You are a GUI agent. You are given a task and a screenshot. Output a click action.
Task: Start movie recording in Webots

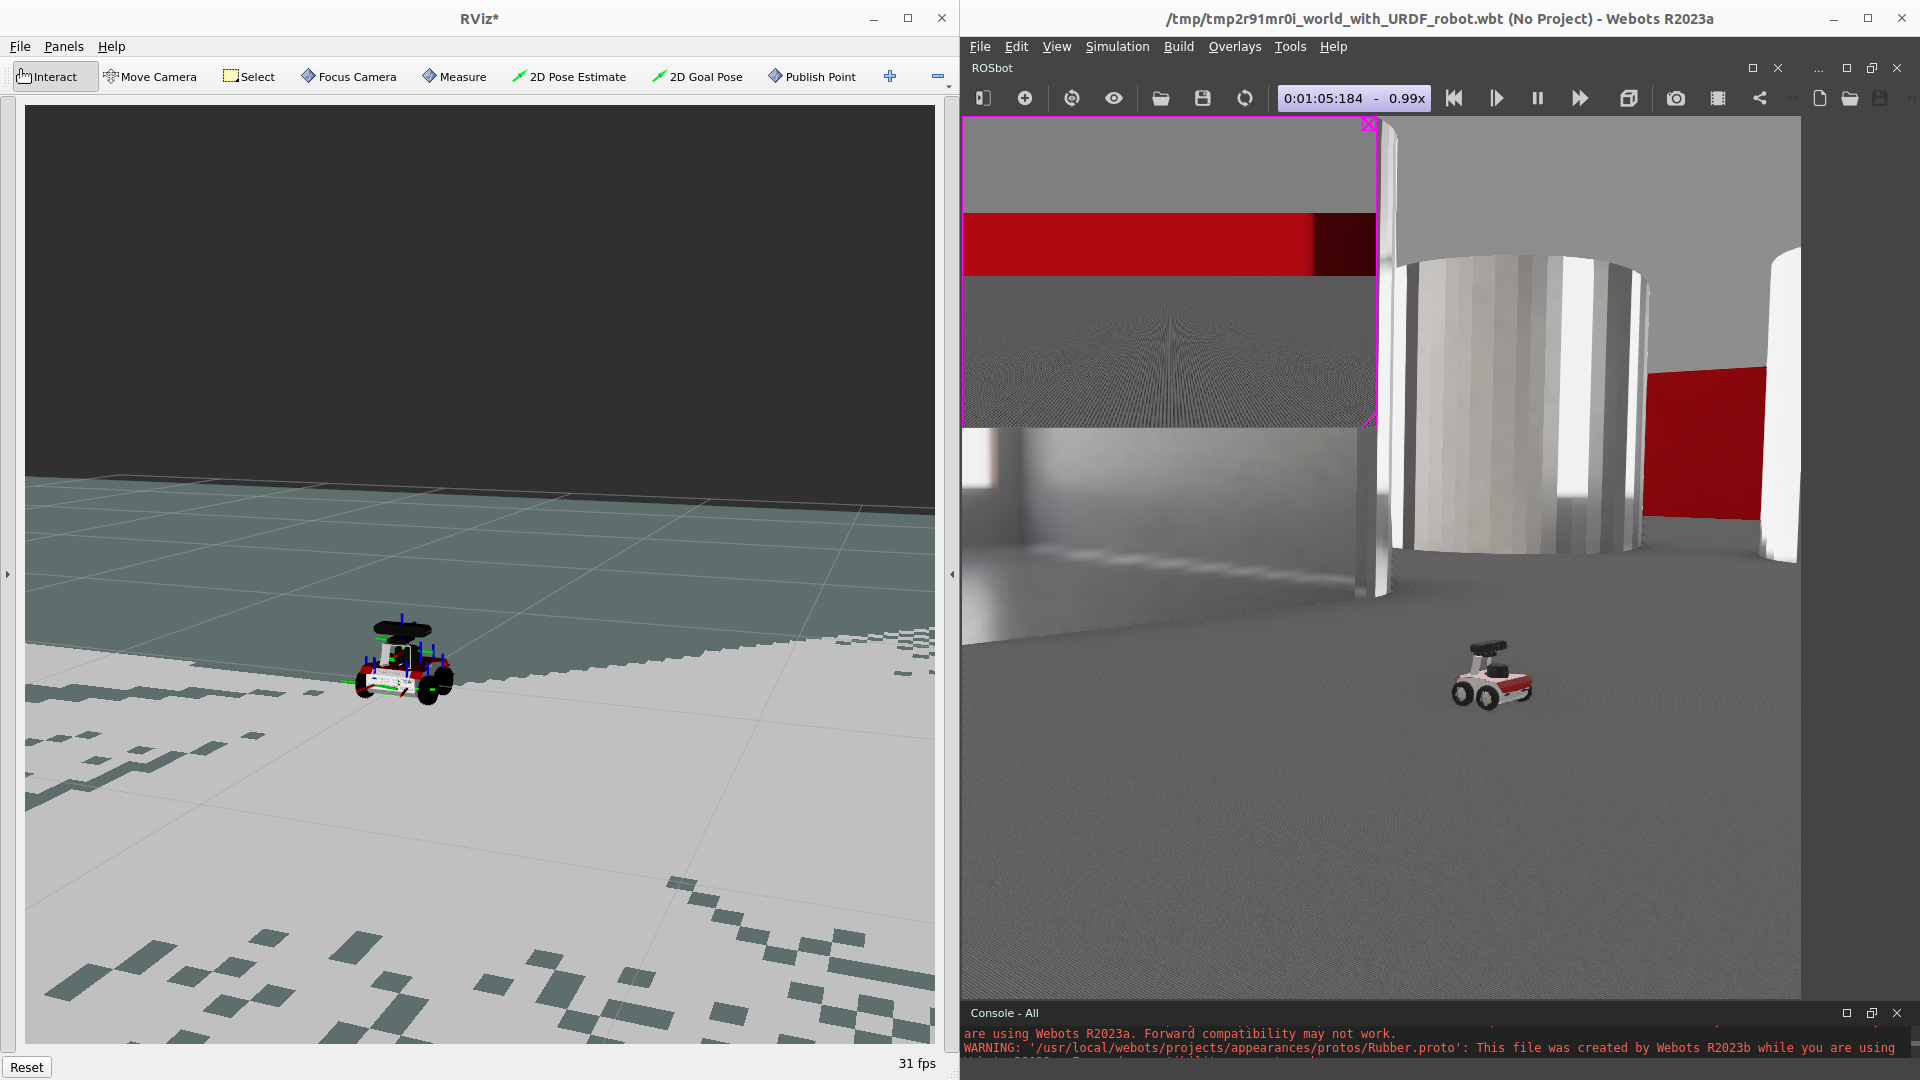(x=1718, y=98)
